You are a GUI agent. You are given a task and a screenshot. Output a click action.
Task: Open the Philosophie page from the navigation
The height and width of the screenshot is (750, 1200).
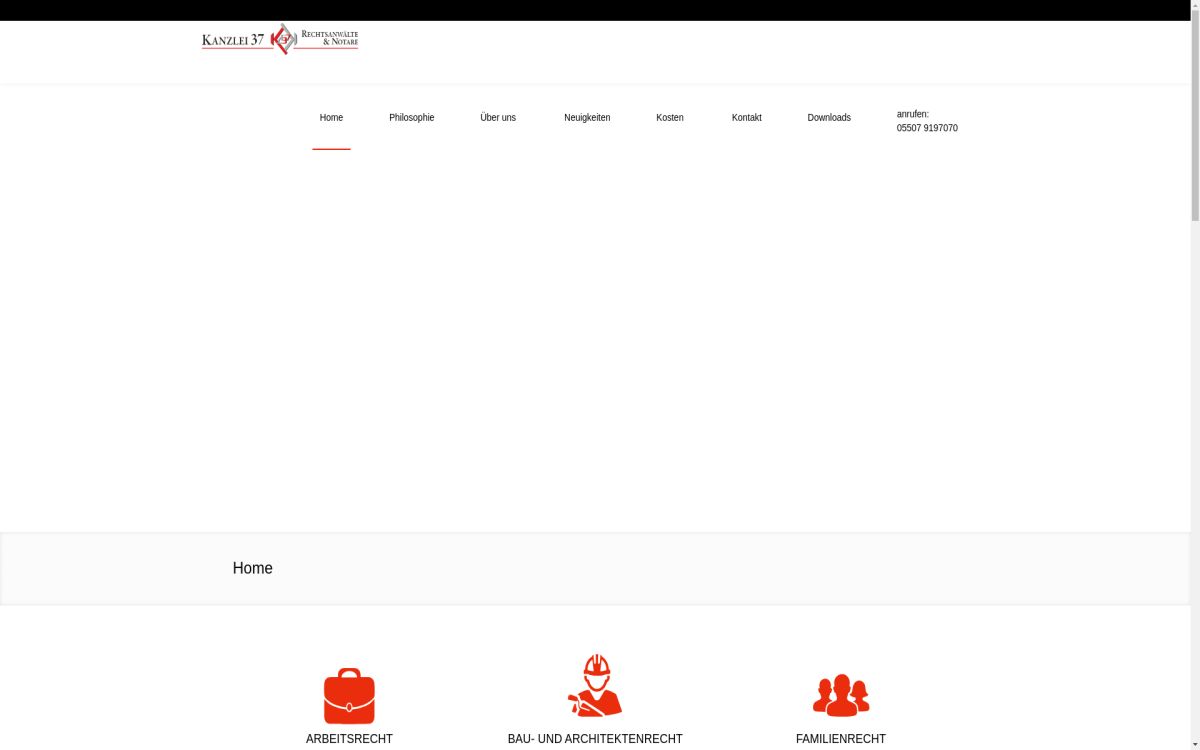(x=411, y=117)
